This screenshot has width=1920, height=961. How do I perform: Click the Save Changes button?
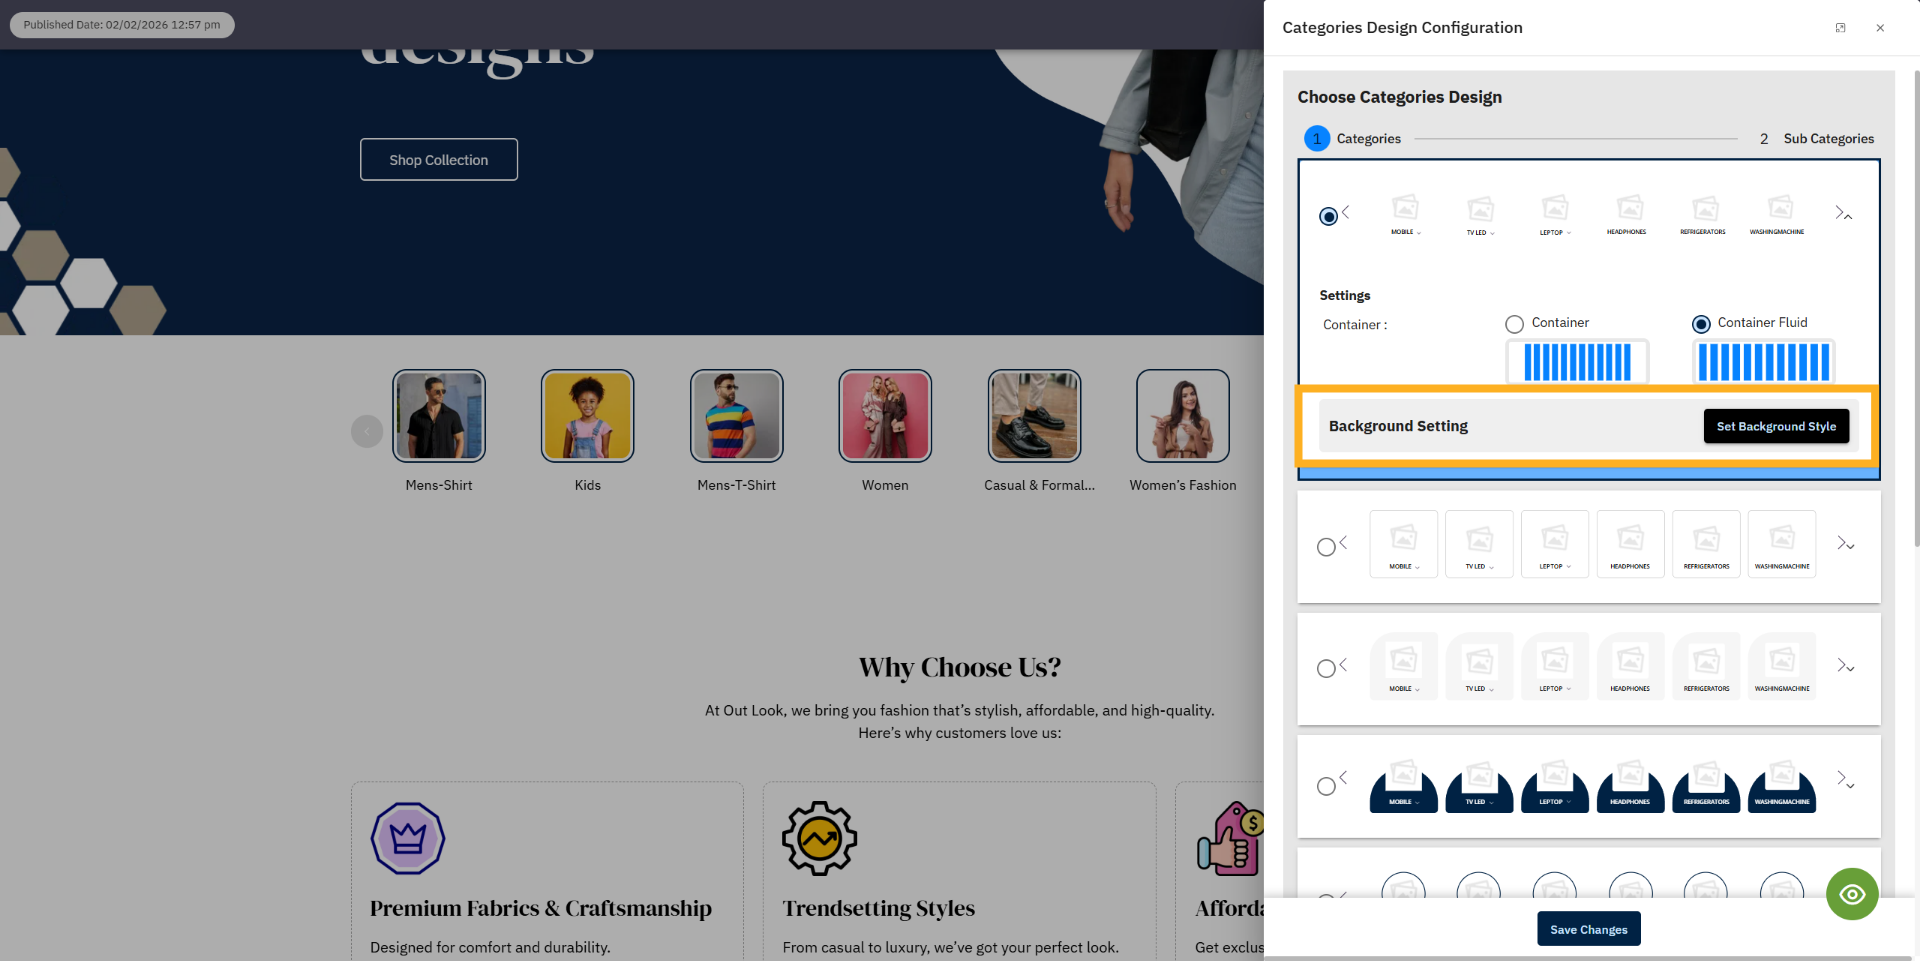coord(1588,929)
